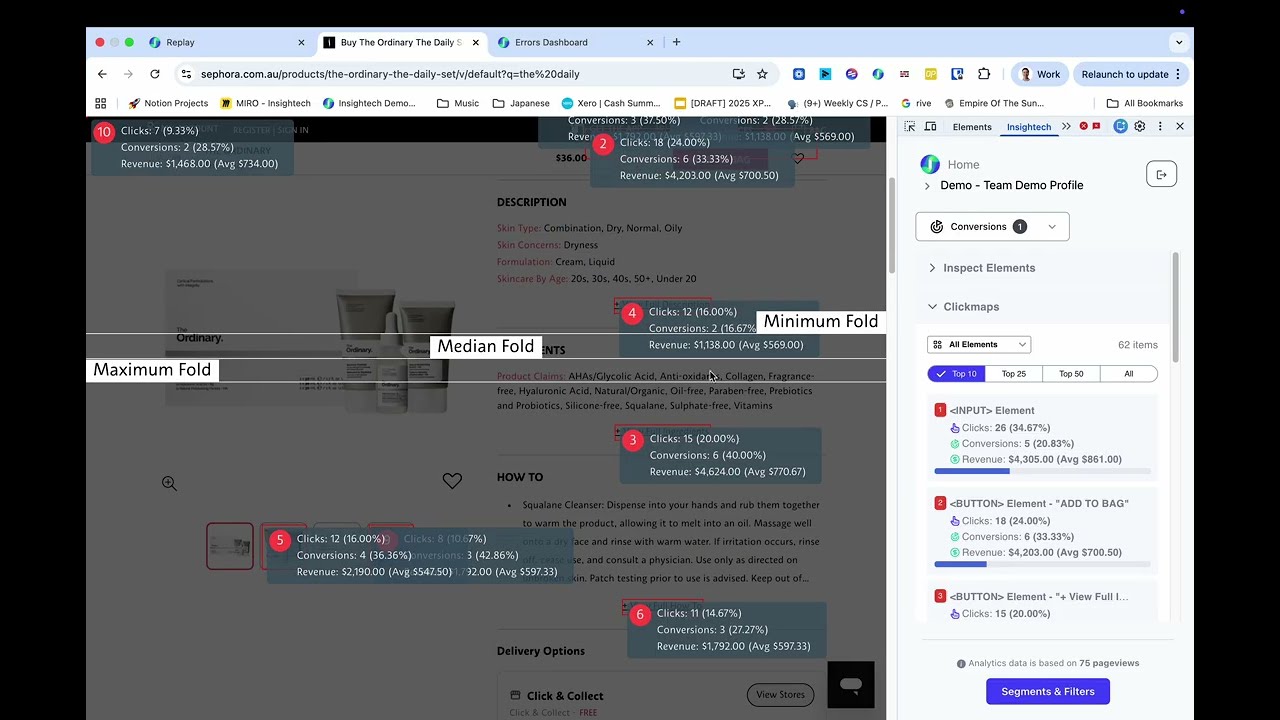The width and height of the screenshot is (1280, 720).
Task: Click the zoom magnifier under product image
Action: pyautogui.click(x=169, y=483)
